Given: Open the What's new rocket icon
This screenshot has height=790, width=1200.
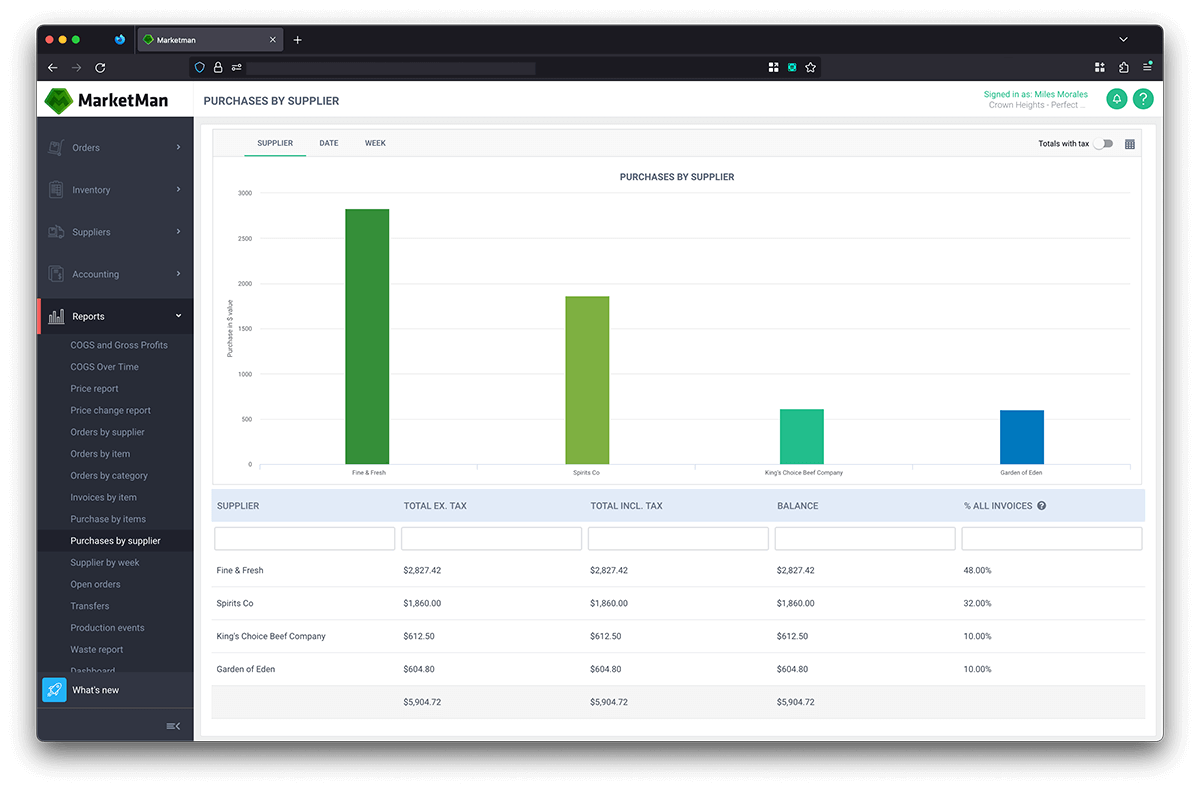Looking at the screenshot, I should pyautogui.click(x=54, y=689).
